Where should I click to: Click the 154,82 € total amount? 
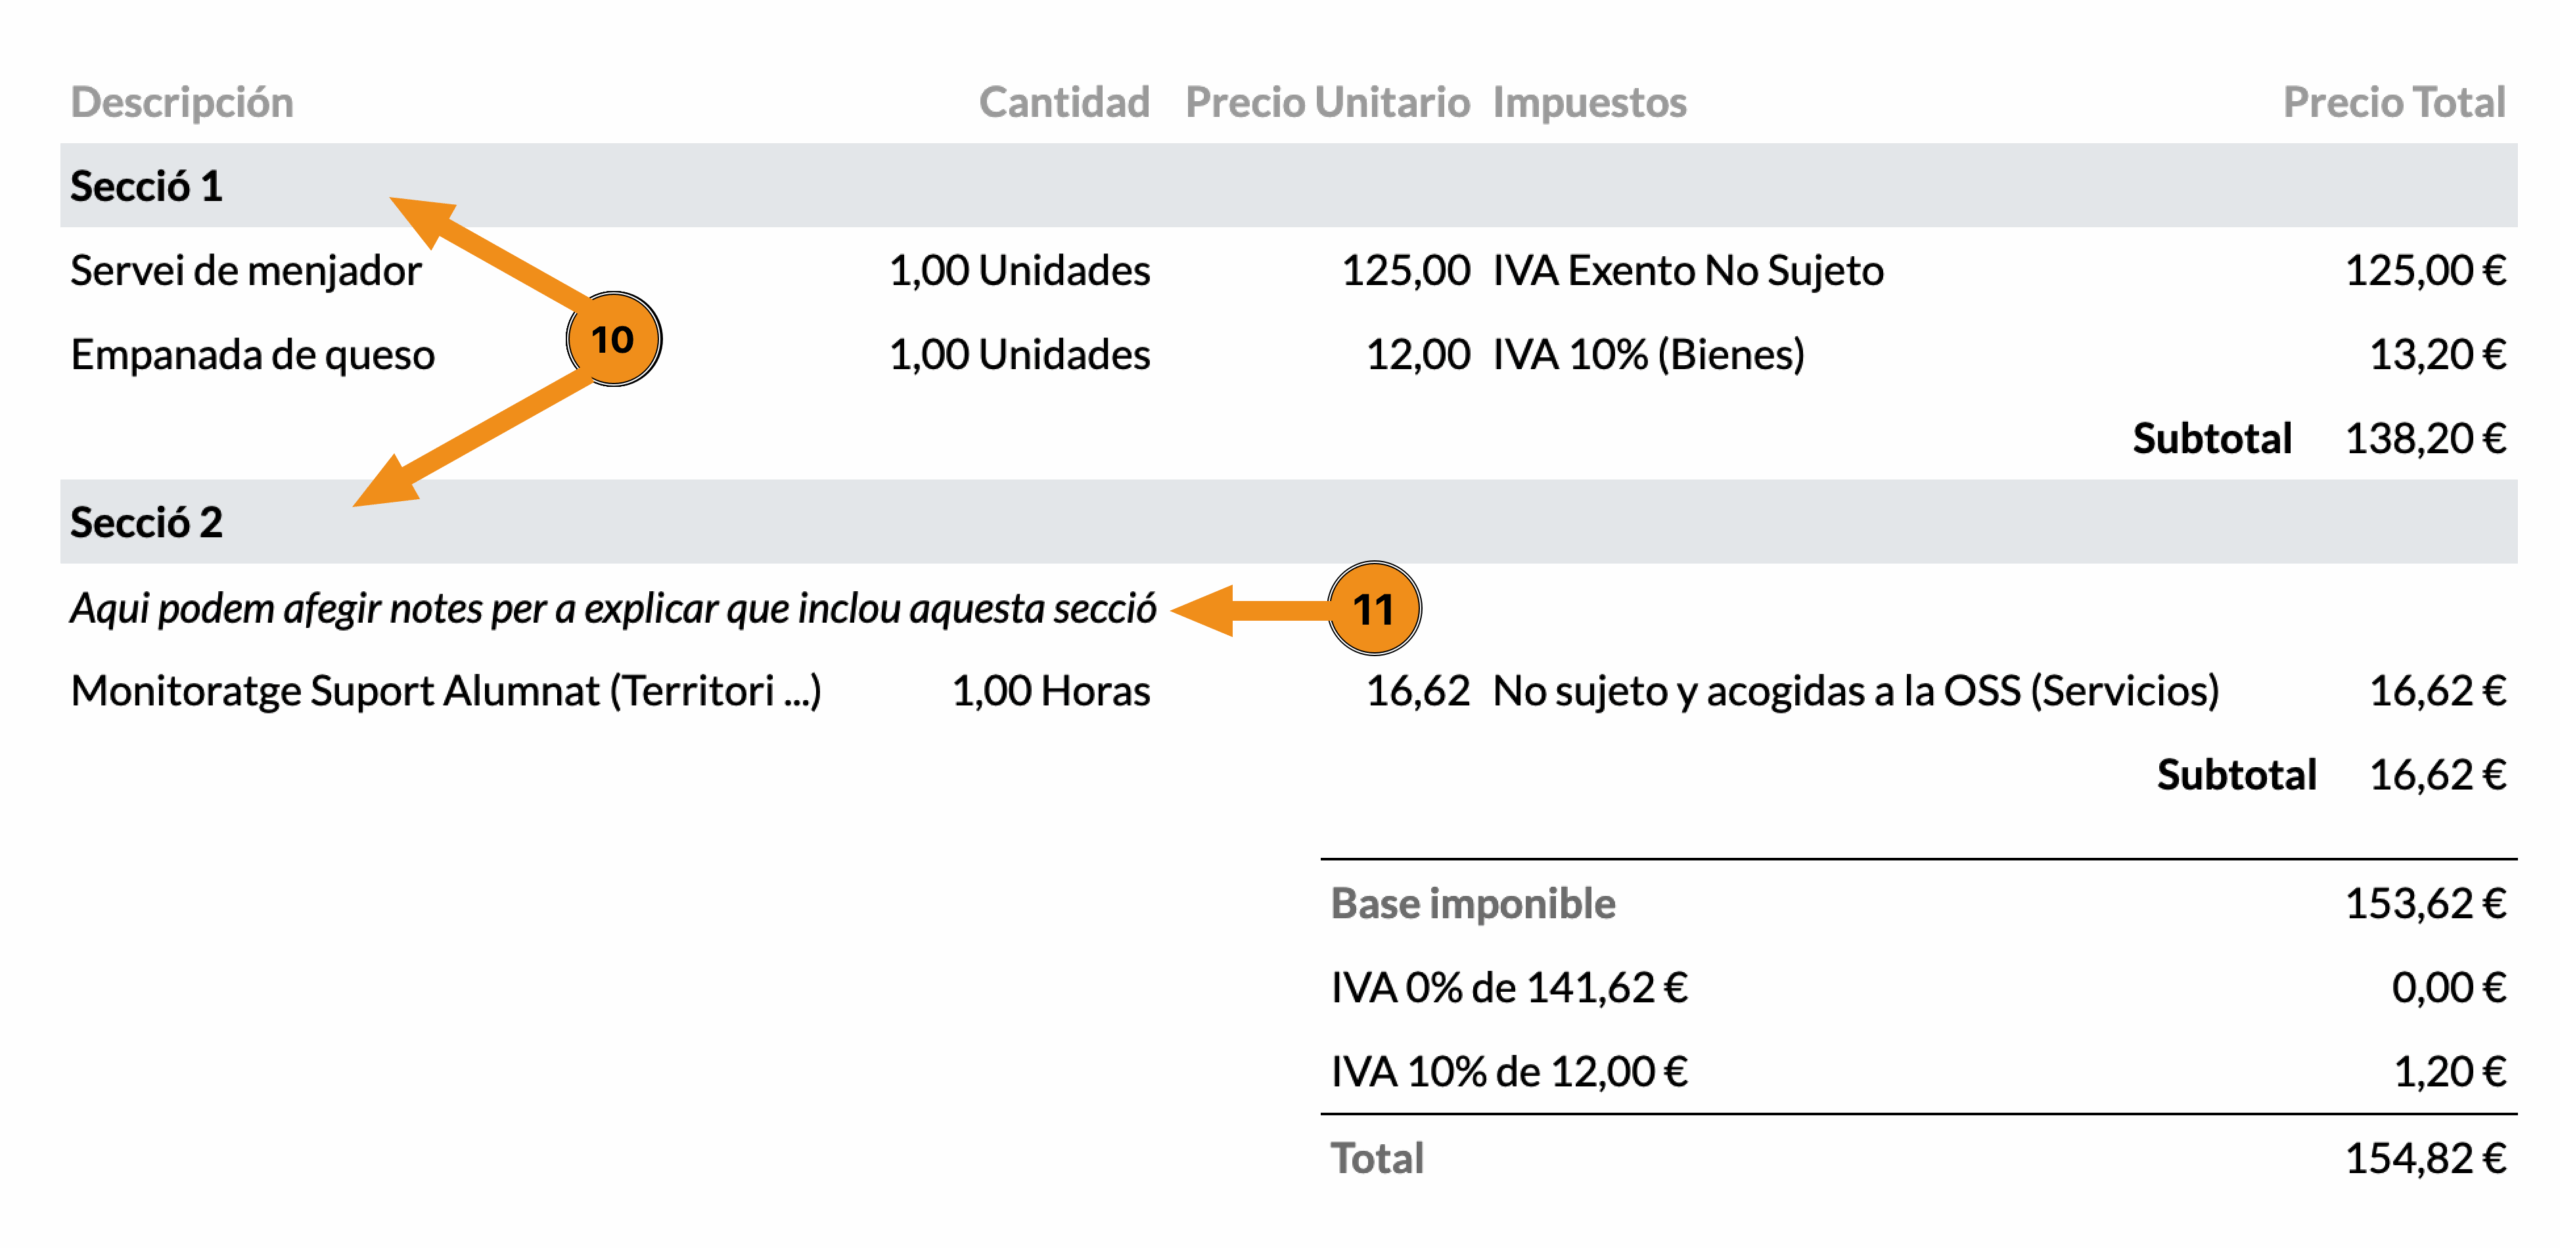click(2425, 1159)
